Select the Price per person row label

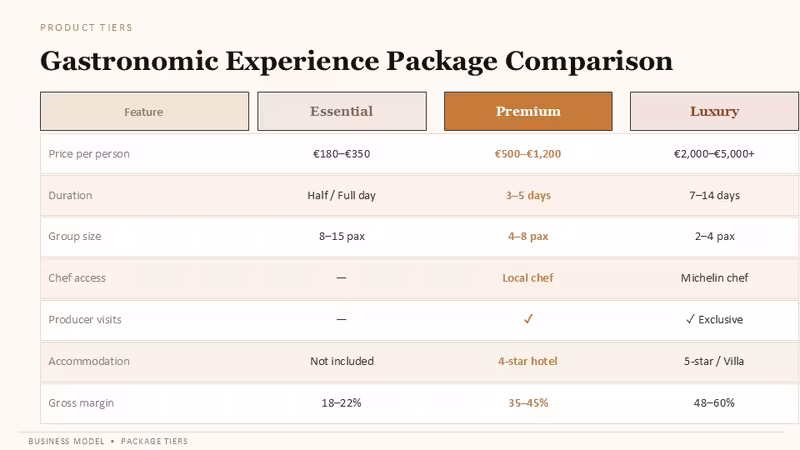[x=89, y=154]
